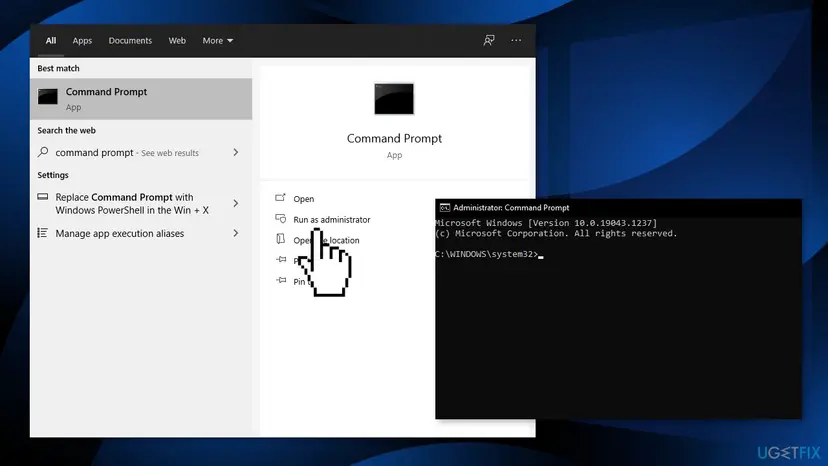Click the keyboard icon beside Replace Command Prompt
Screen dimensions: 828x466
point(43,197)
